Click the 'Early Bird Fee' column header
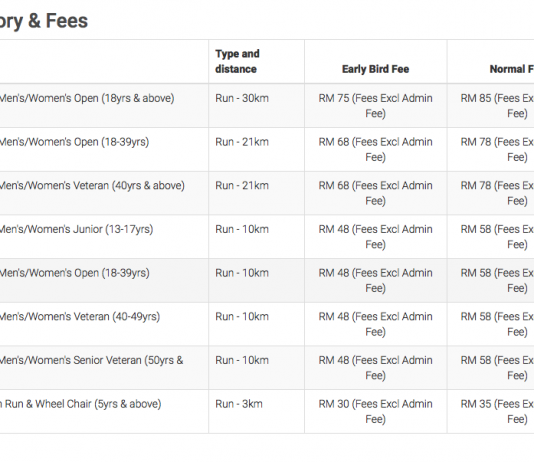Screen dimensions: 534x462 pos(375,69)
